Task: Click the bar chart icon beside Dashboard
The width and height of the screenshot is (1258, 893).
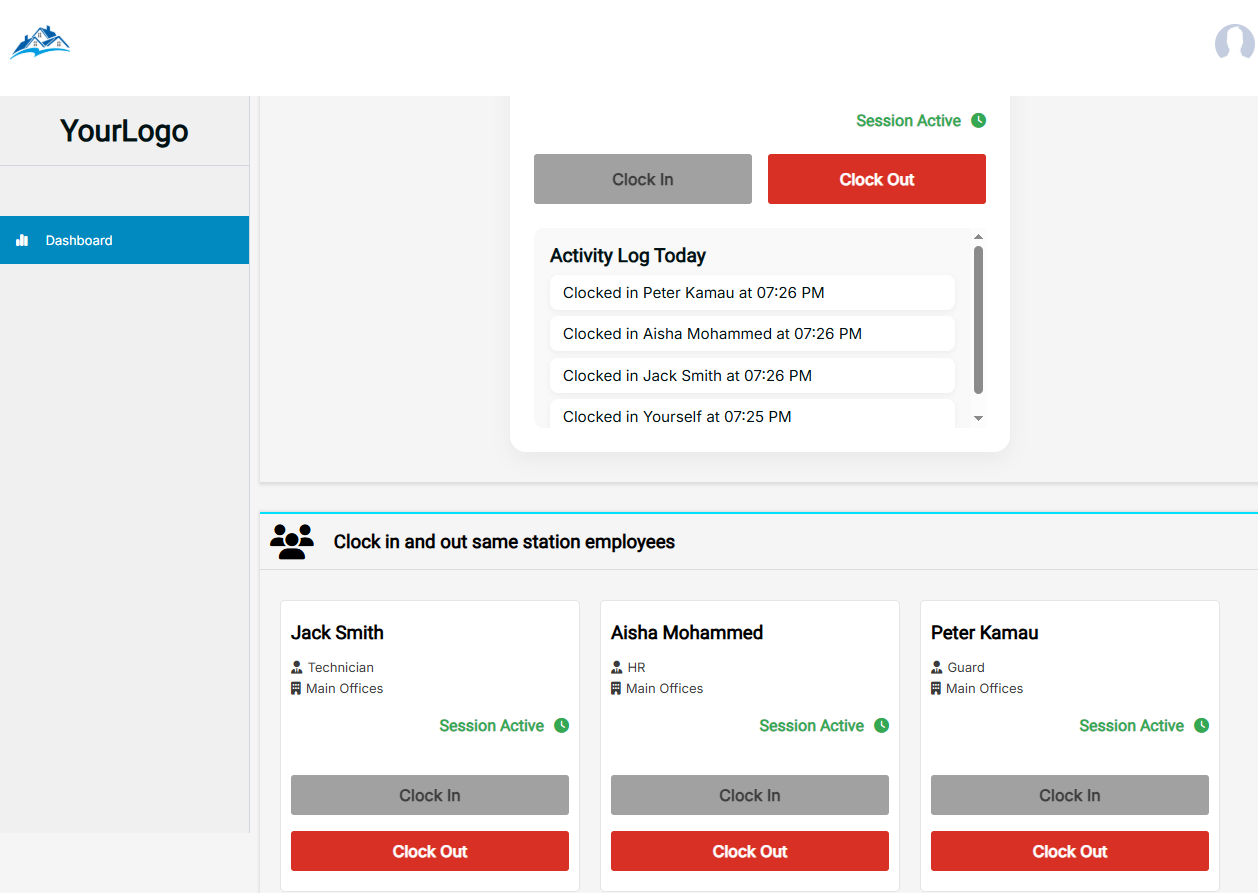Action: tap(21, 240)
